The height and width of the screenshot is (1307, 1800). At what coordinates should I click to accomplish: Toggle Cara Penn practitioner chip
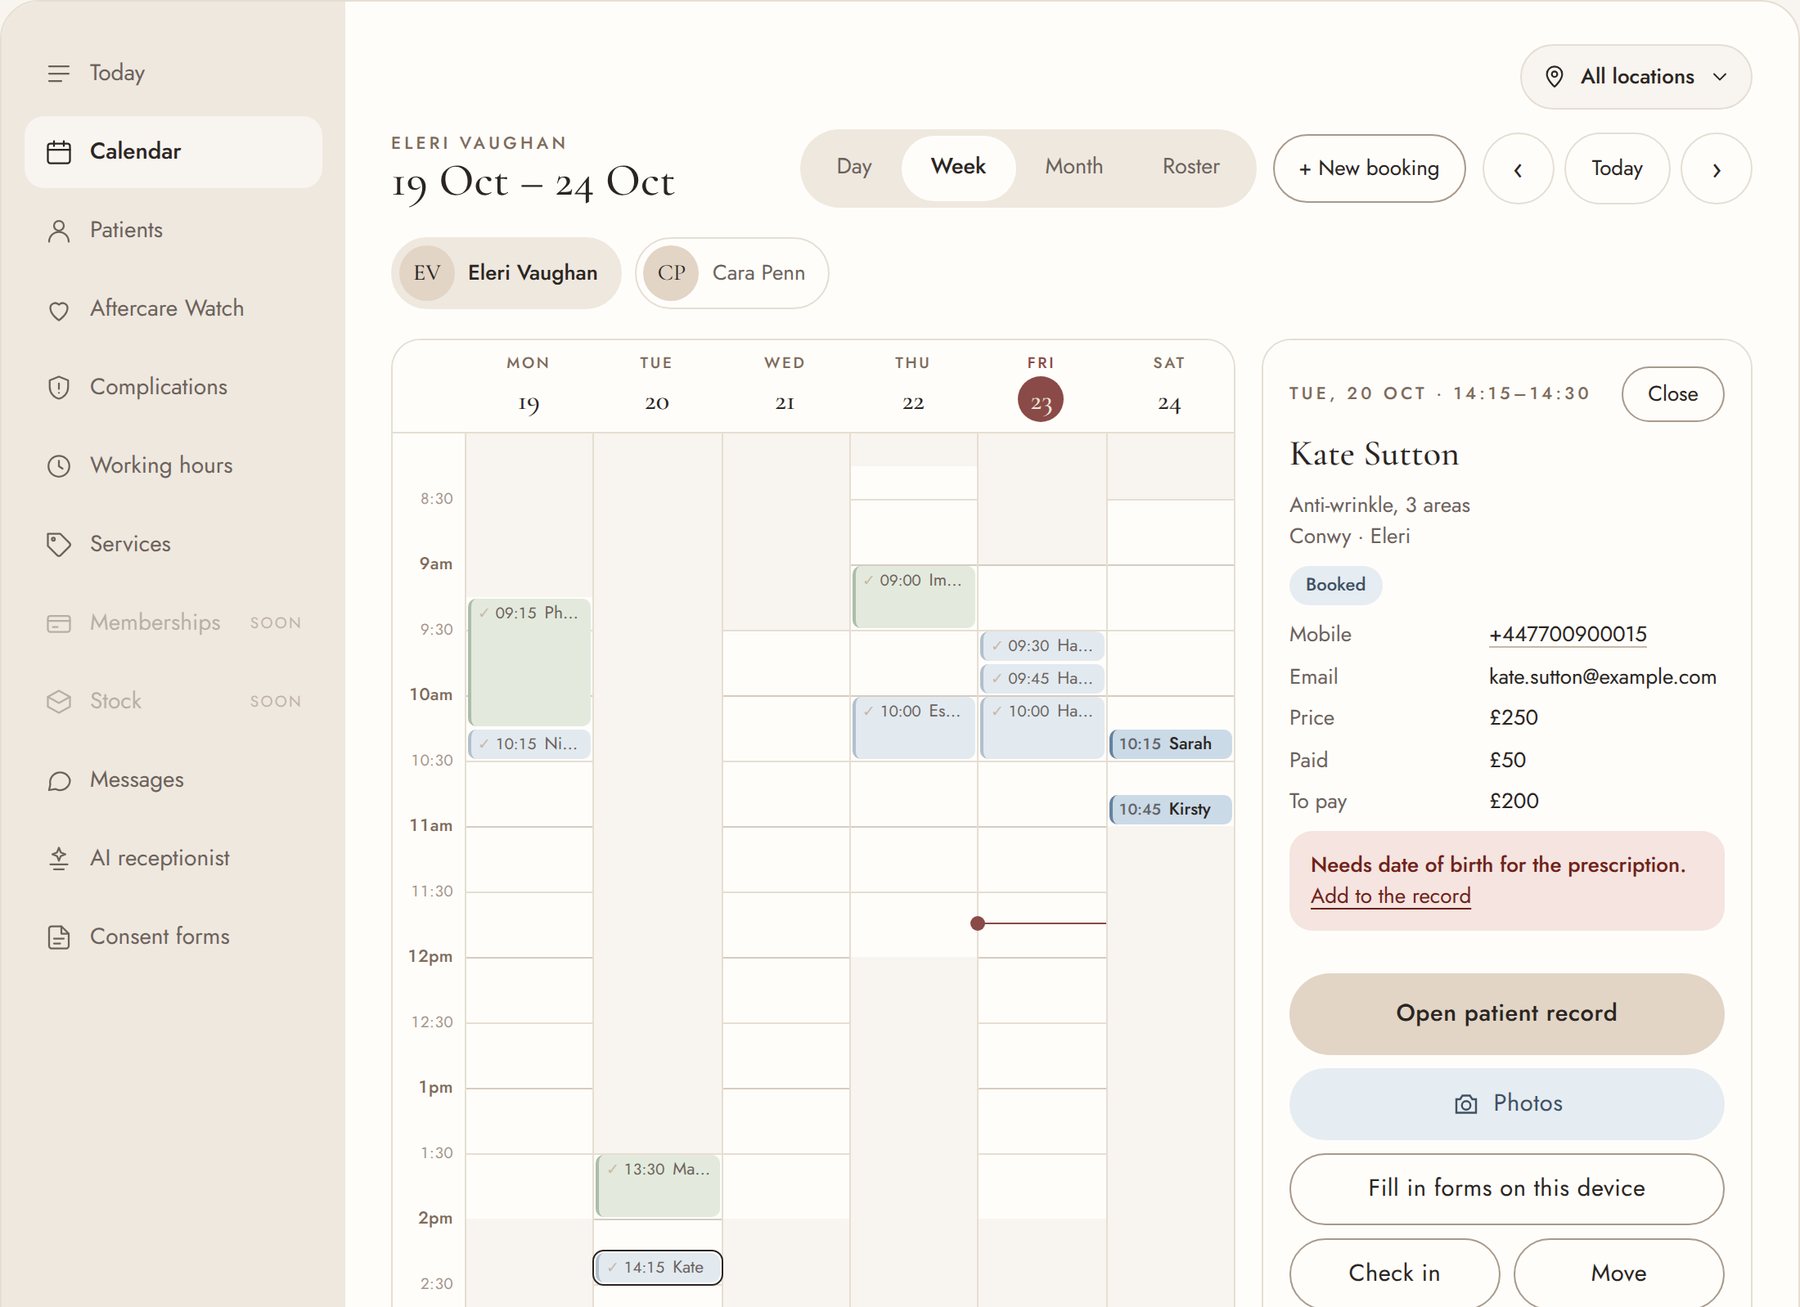click(x=732, y=273)
